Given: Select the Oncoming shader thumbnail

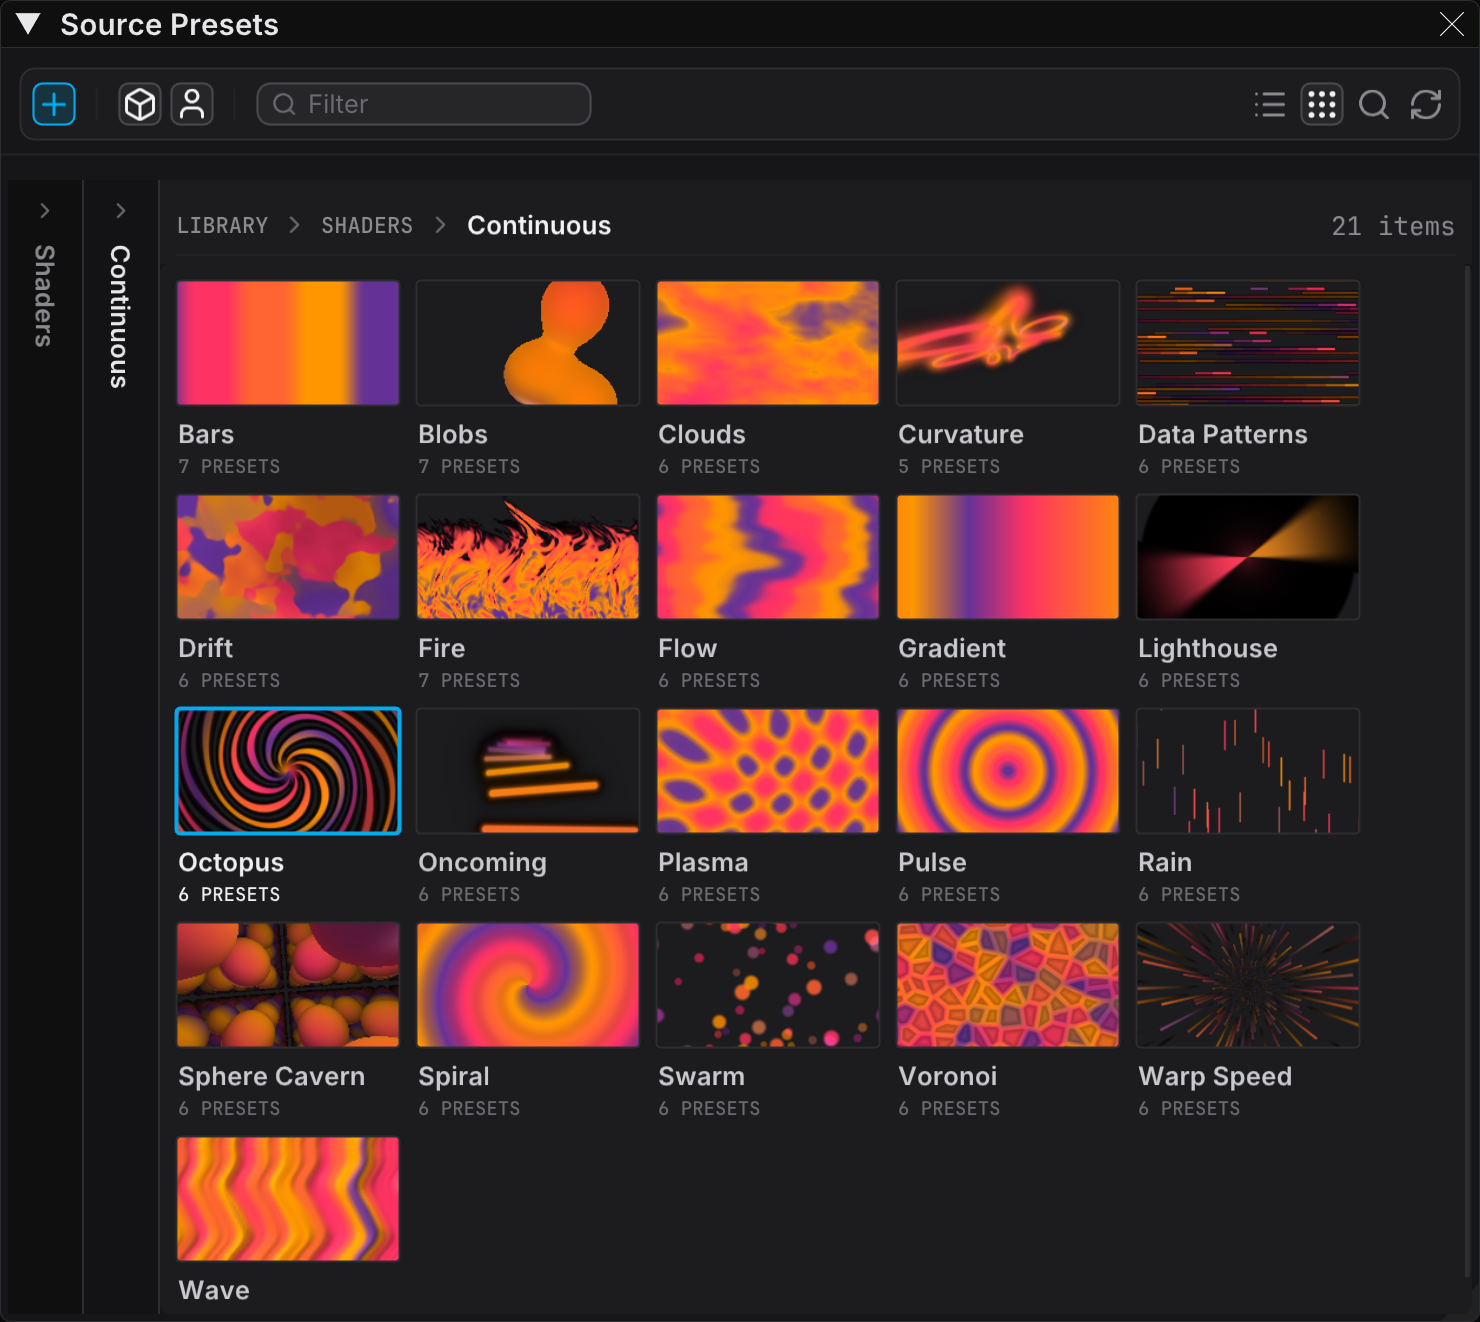Looking at the screenshot, I should [528, 771].
